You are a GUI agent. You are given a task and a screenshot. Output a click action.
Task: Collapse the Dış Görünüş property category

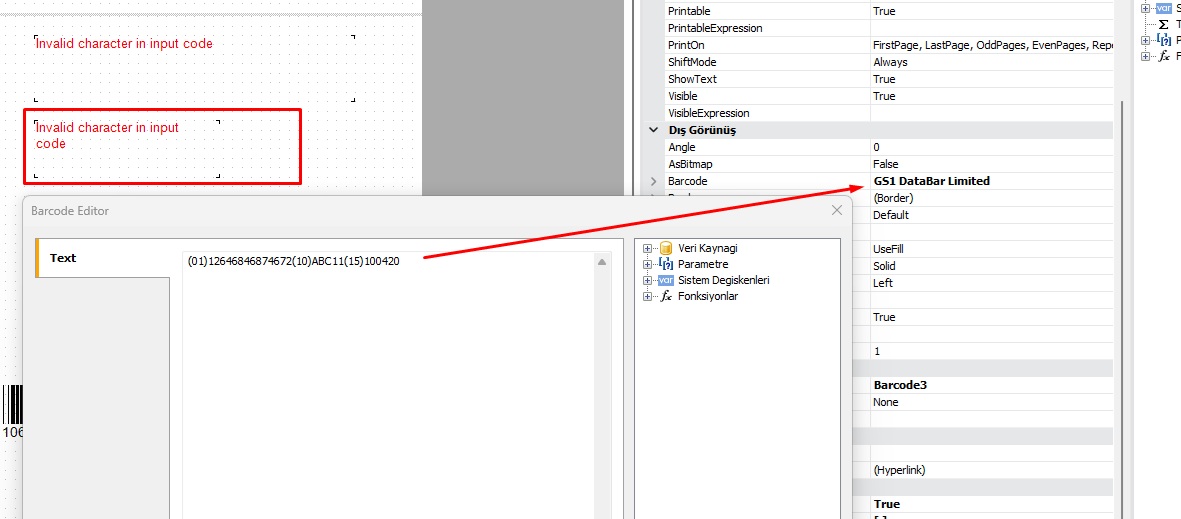point(654,130)
